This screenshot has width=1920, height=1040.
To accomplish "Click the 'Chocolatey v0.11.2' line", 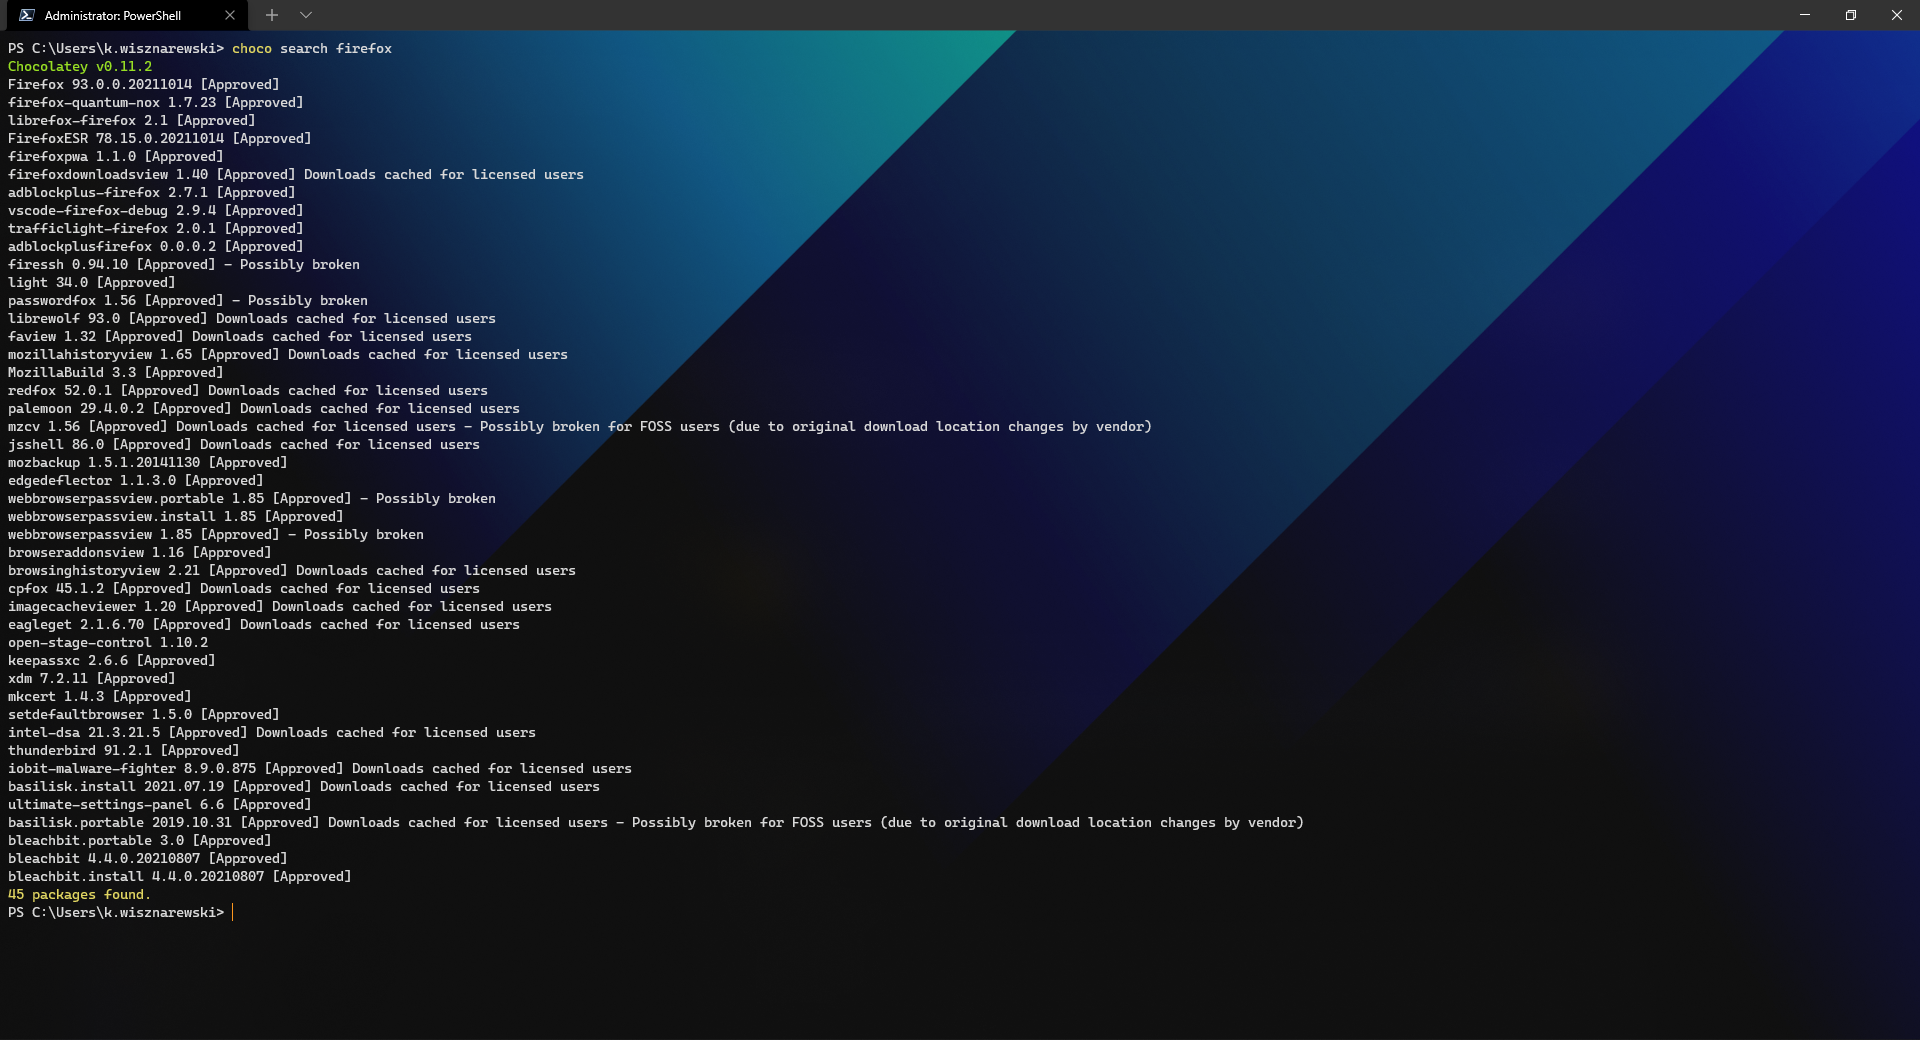I will (80, 66).
